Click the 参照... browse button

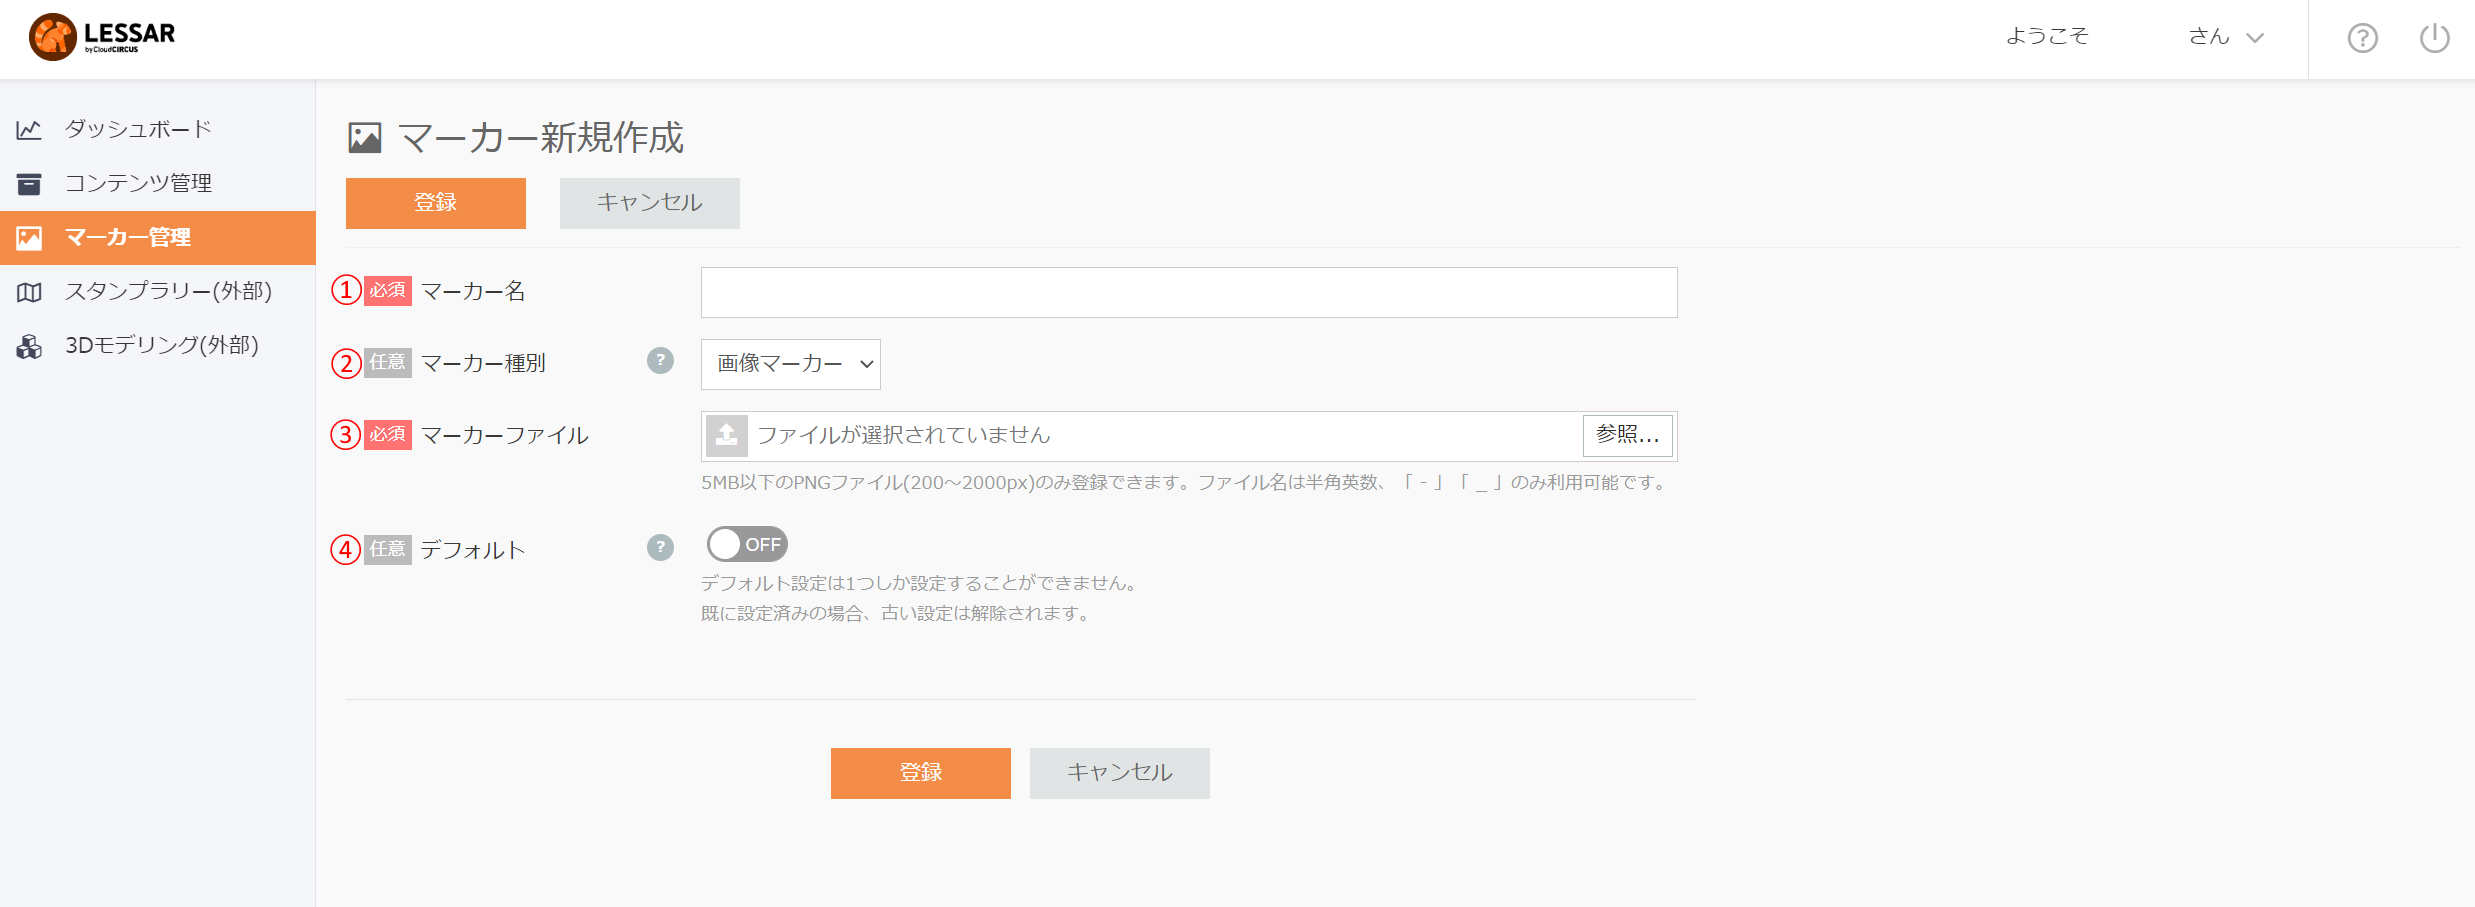(1627, 435)
